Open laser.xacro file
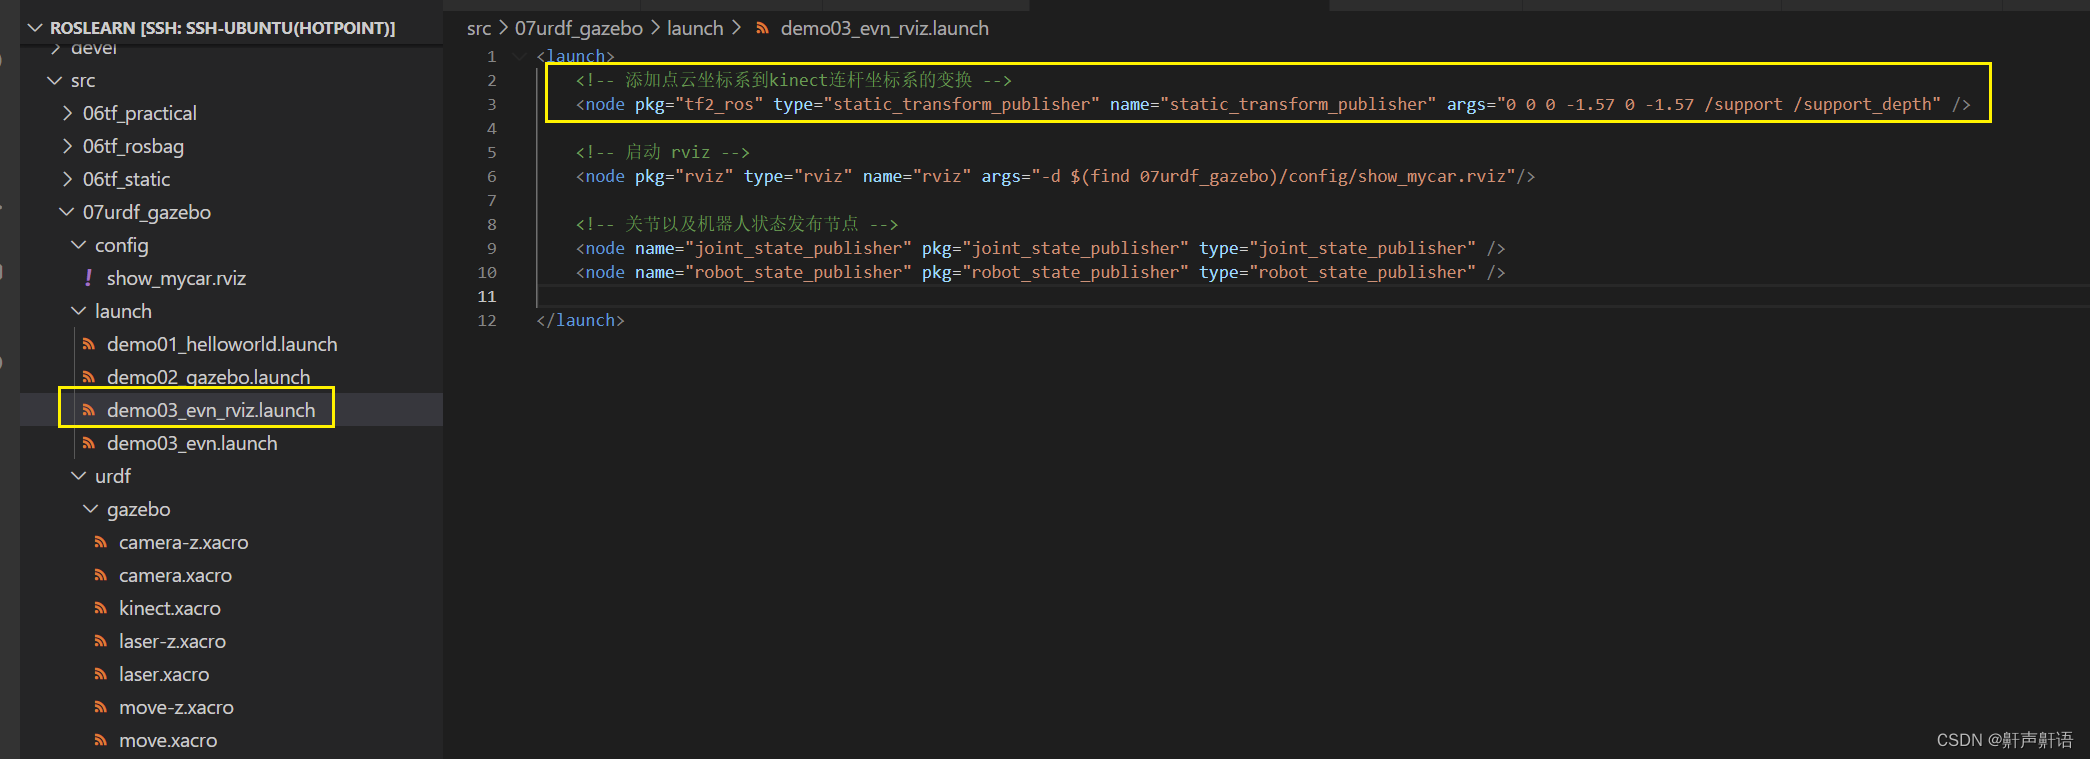This screenshot has height=759, width=2090. click(164, 674)
